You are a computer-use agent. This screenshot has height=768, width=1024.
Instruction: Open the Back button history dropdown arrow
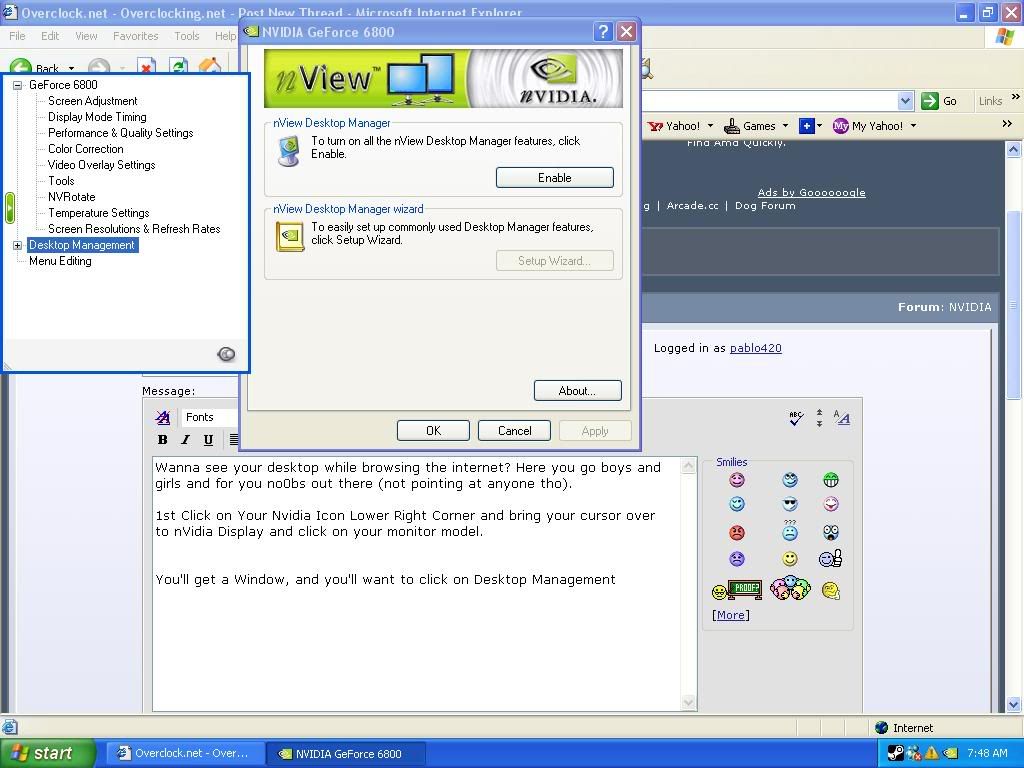(71, 68)
